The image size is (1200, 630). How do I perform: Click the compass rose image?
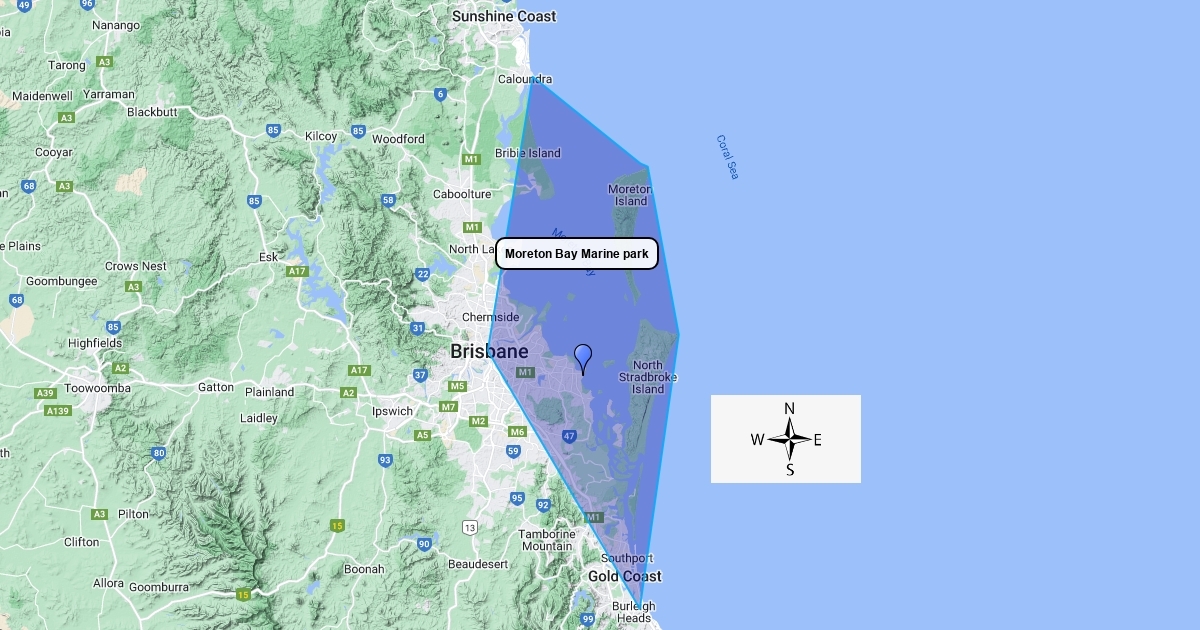(786, 439)
